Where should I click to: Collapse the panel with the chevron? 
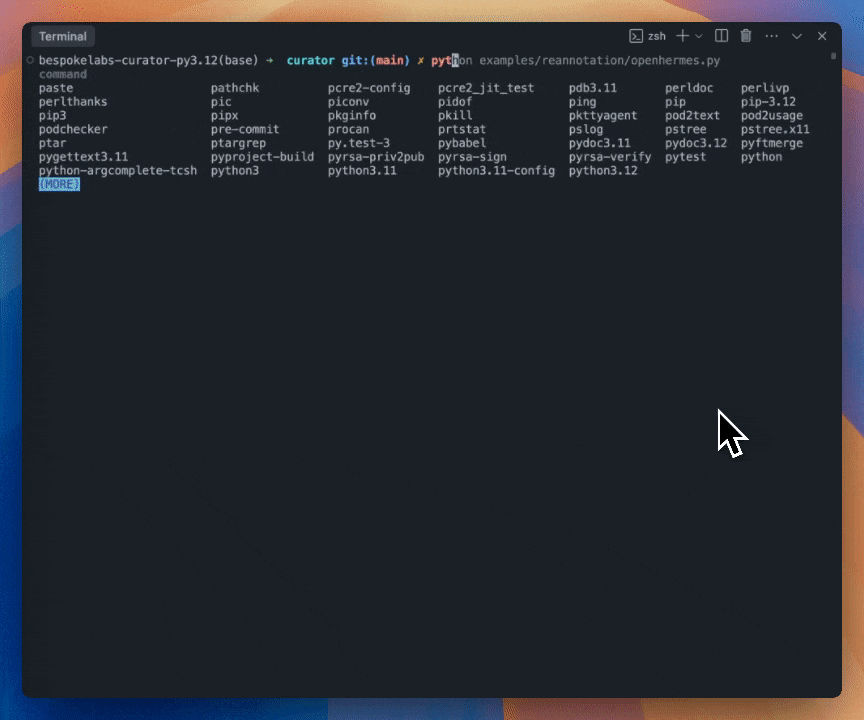click(x=797, y=36)
